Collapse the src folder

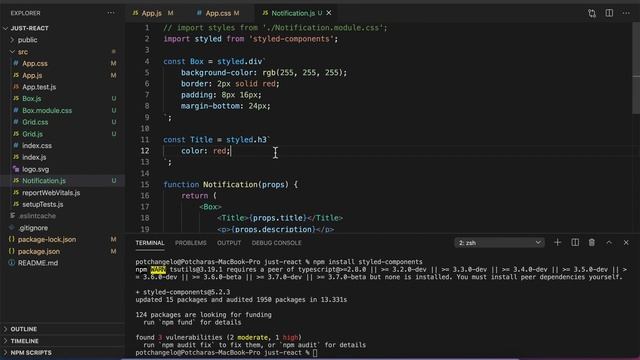[12, 52]
